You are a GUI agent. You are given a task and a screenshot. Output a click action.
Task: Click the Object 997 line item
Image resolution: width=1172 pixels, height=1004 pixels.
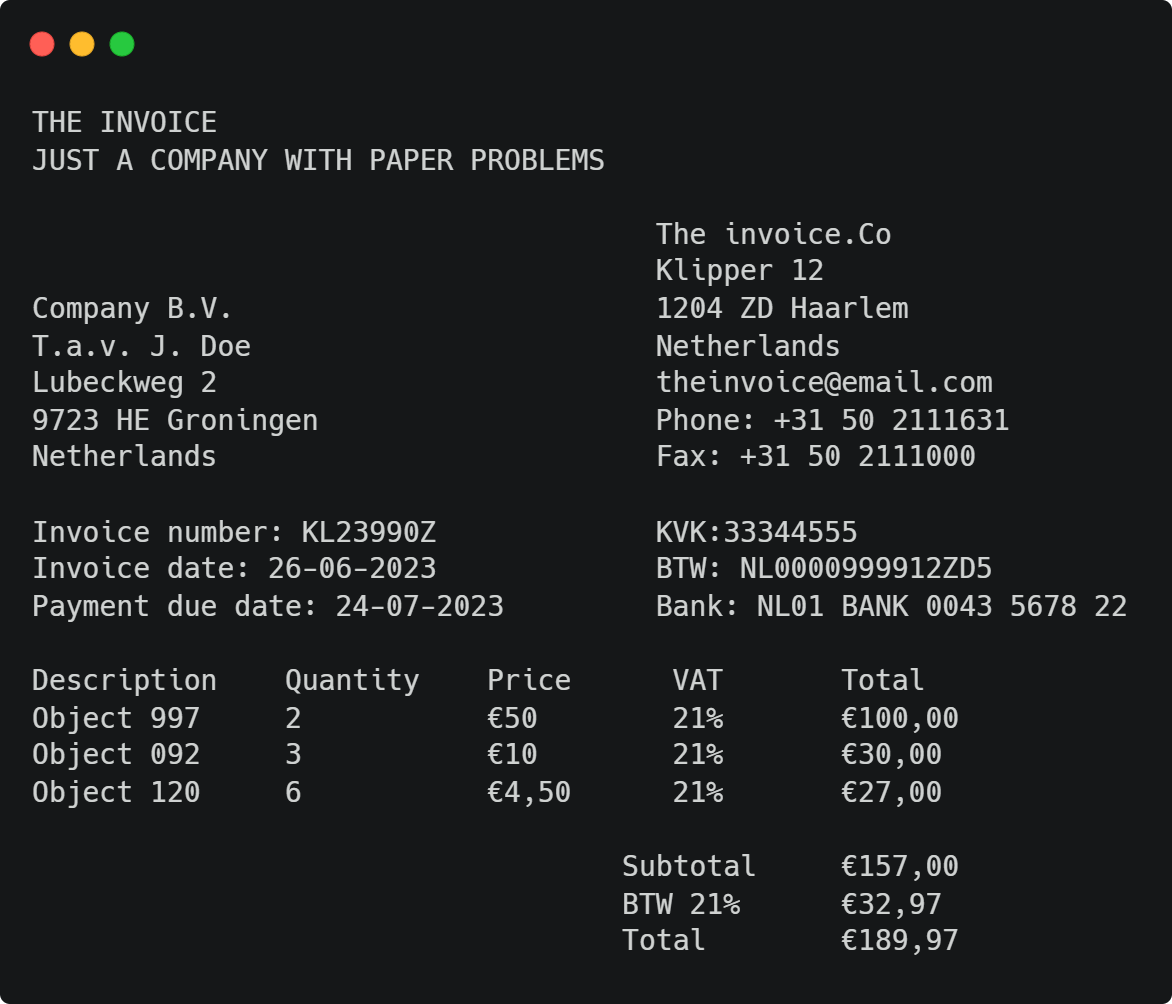point(116,718)
